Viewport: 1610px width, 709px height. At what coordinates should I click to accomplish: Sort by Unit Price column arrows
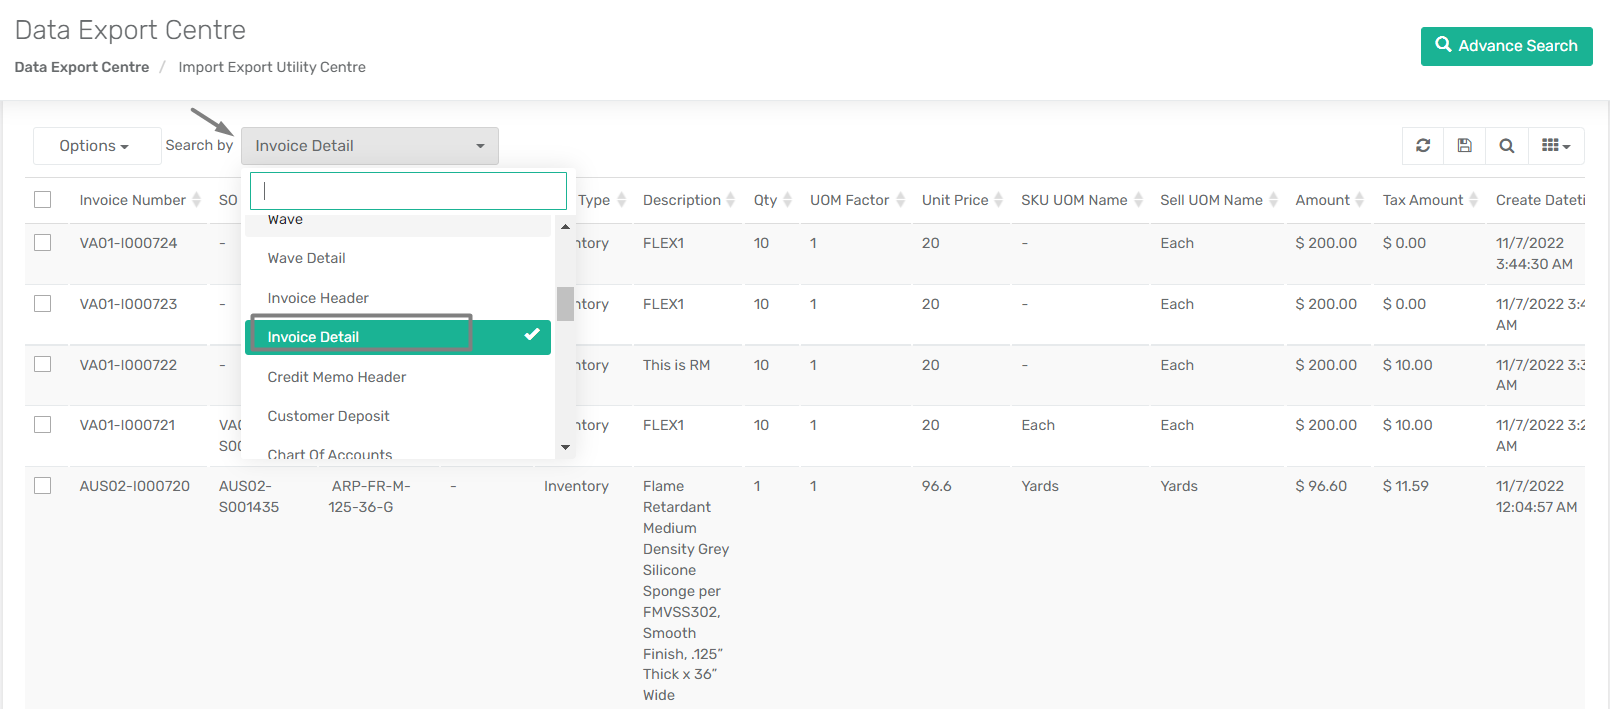(998, 200)
